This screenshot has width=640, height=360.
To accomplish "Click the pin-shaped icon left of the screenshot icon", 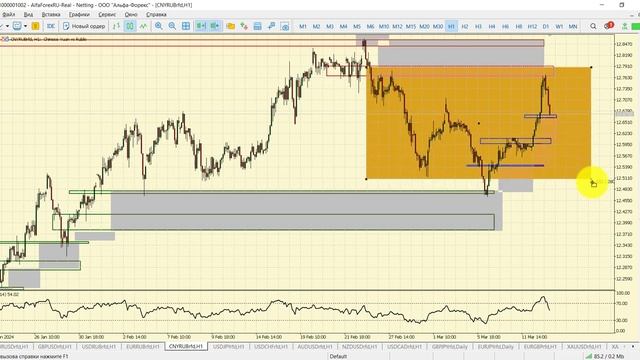I will click(x=271, y=26).
